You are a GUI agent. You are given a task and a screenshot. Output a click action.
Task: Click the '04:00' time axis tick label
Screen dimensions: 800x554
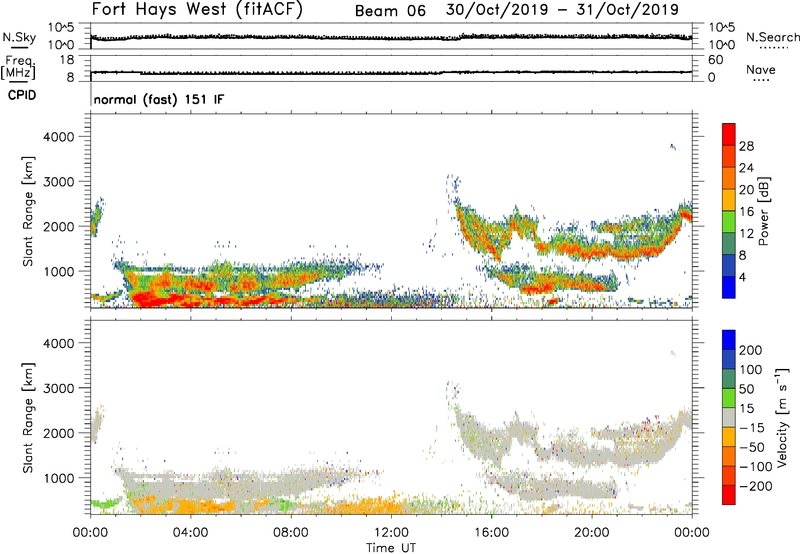(x=190, y=533)
